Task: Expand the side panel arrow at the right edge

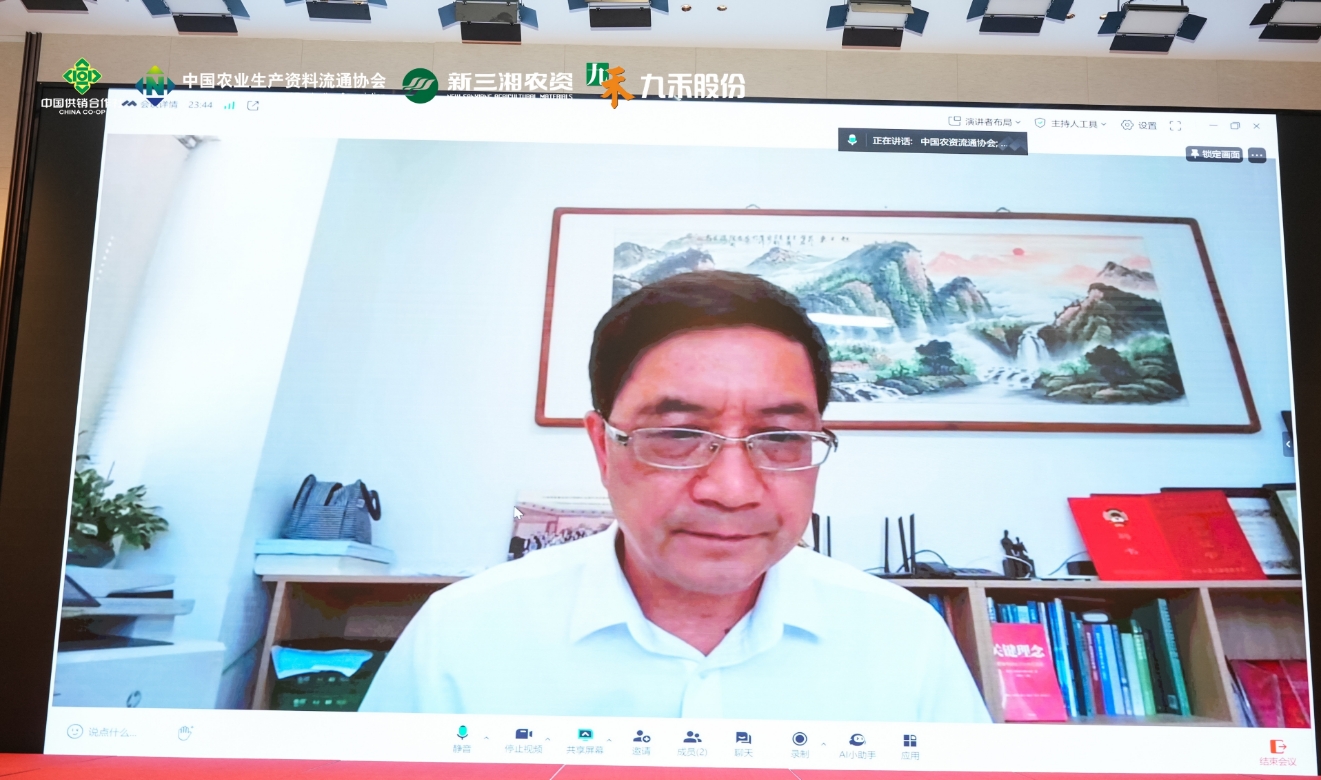Action: 1288,443
